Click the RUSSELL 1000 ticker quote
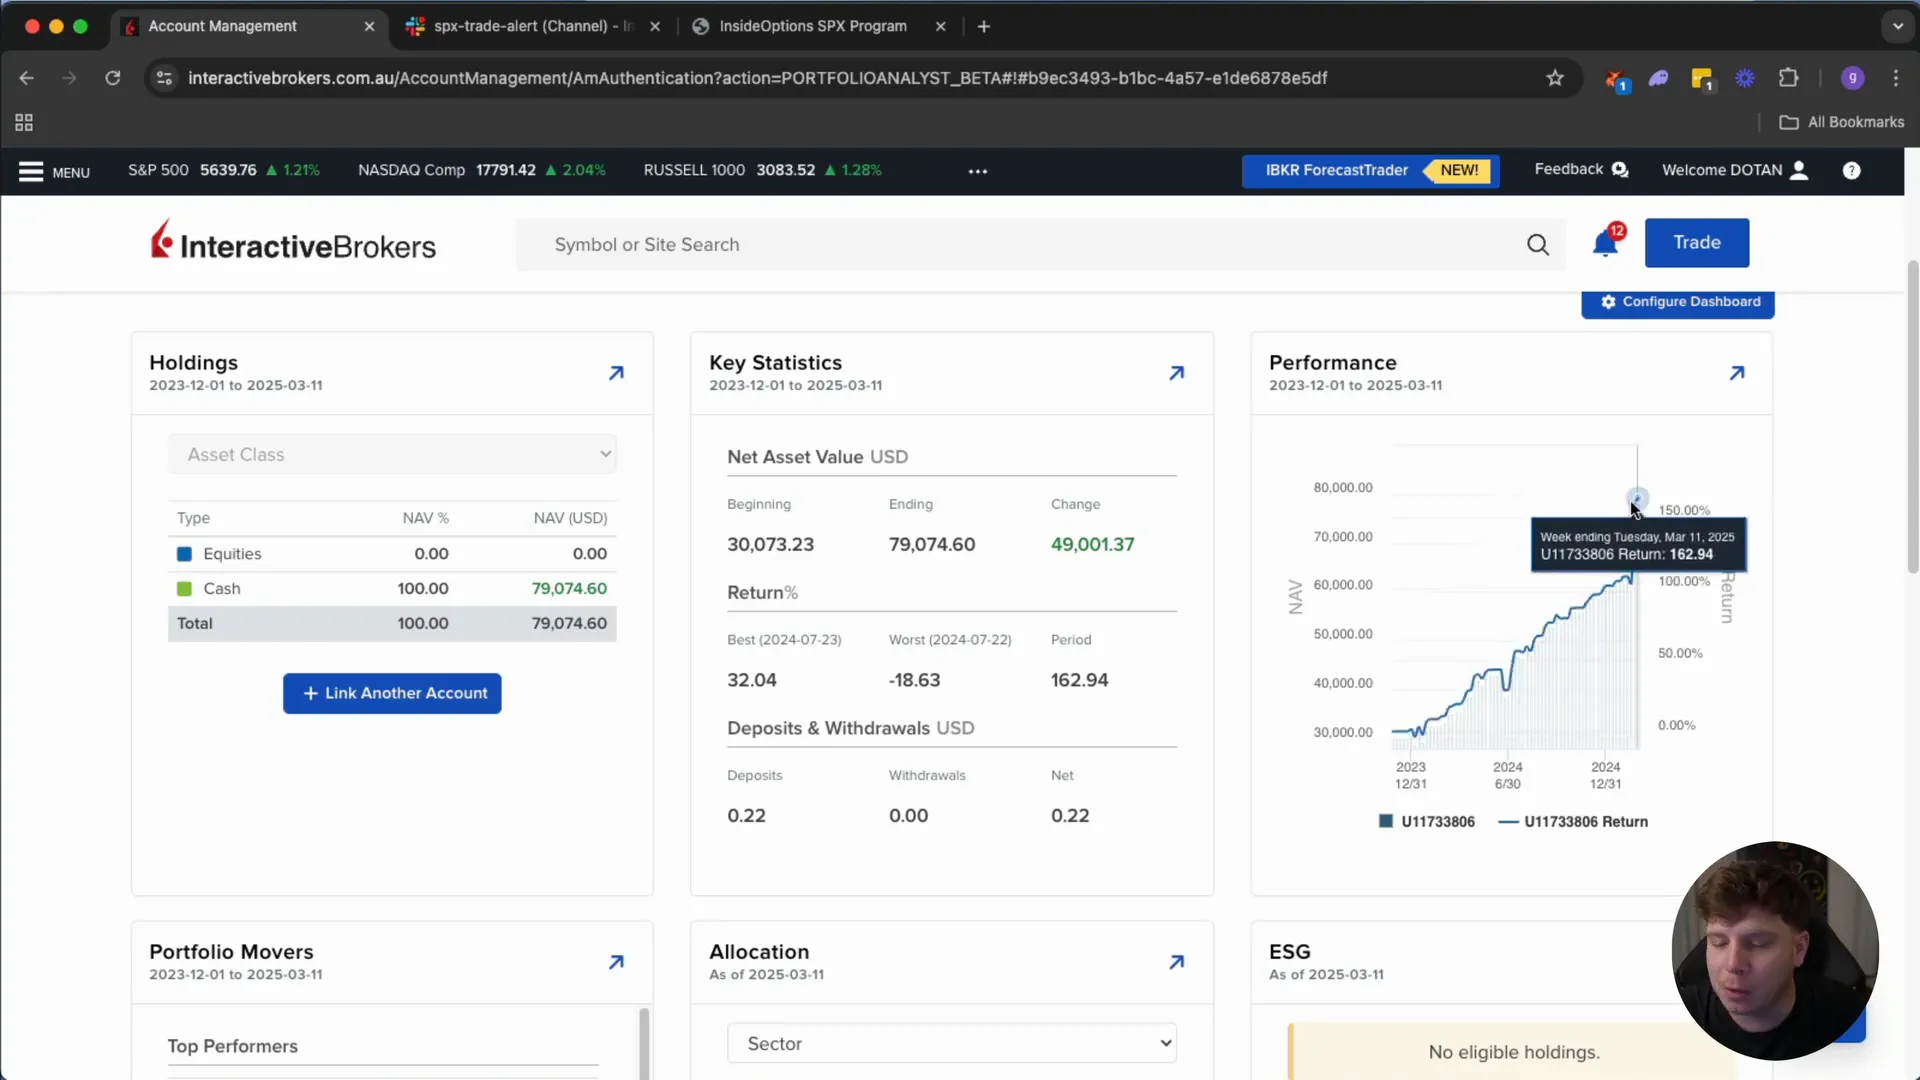The height and width of the screenshot is (1080, 1920). (762, 171)
